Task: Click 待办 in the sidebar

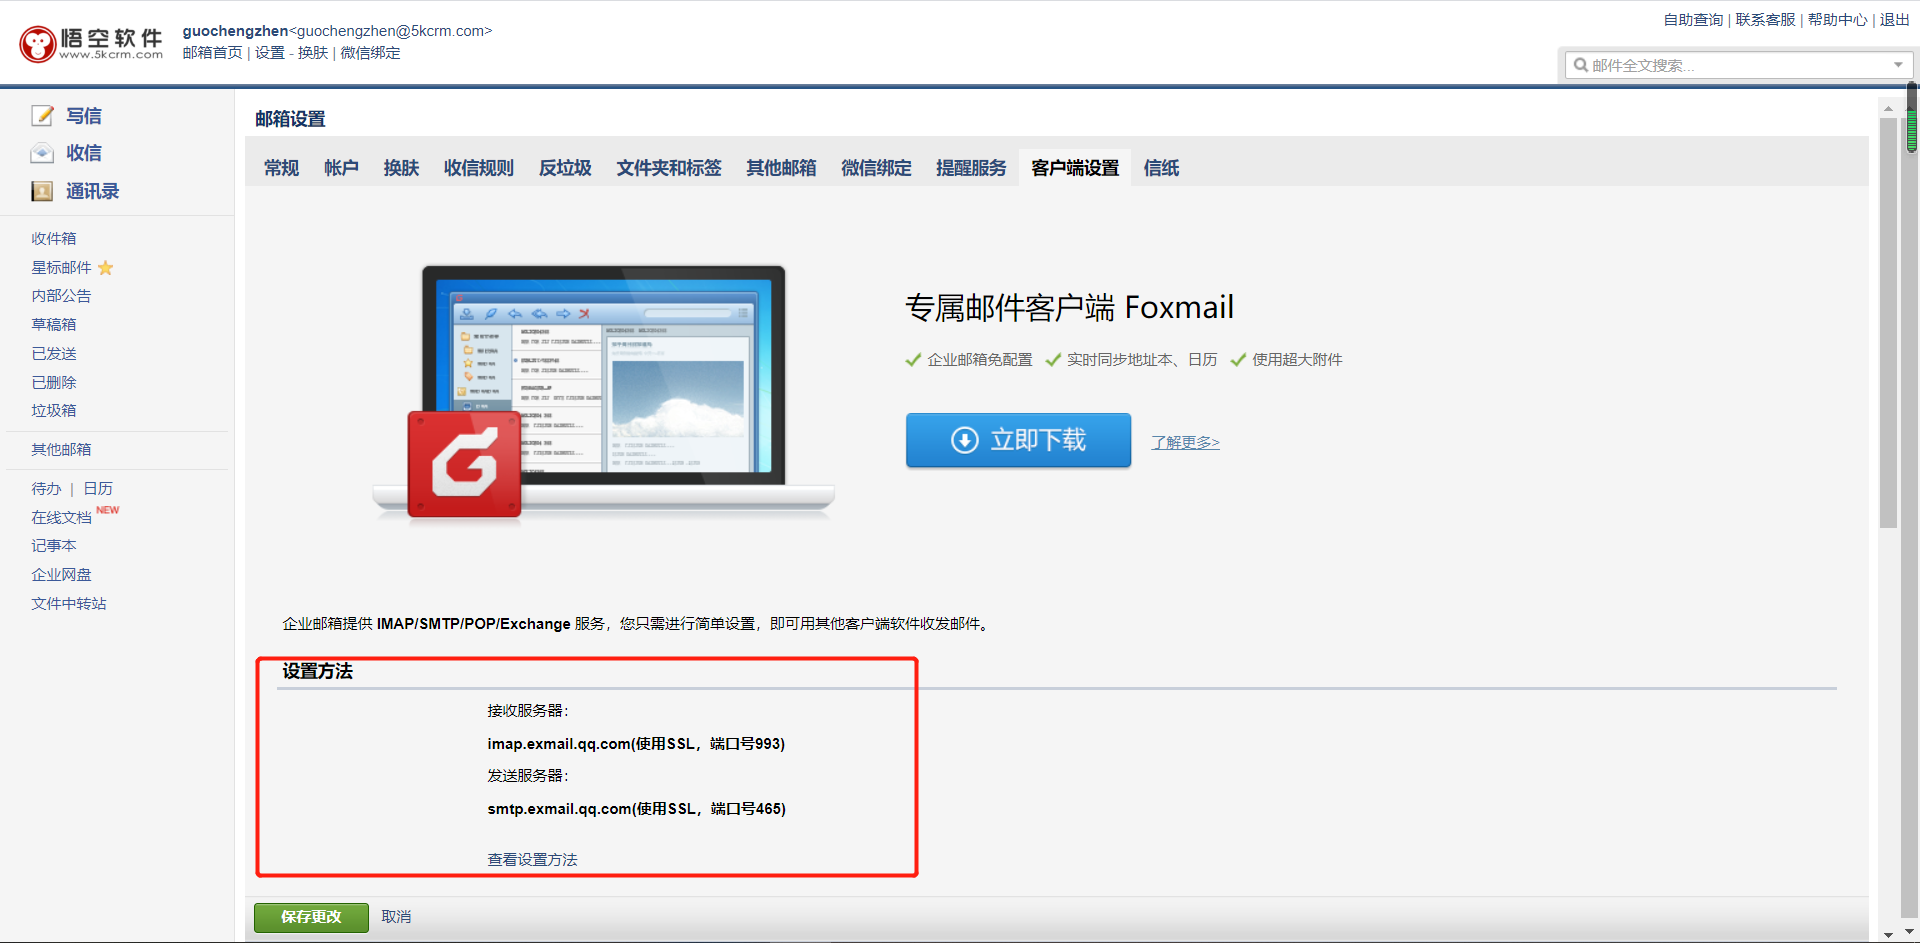Action: click(x=46, y=489)
